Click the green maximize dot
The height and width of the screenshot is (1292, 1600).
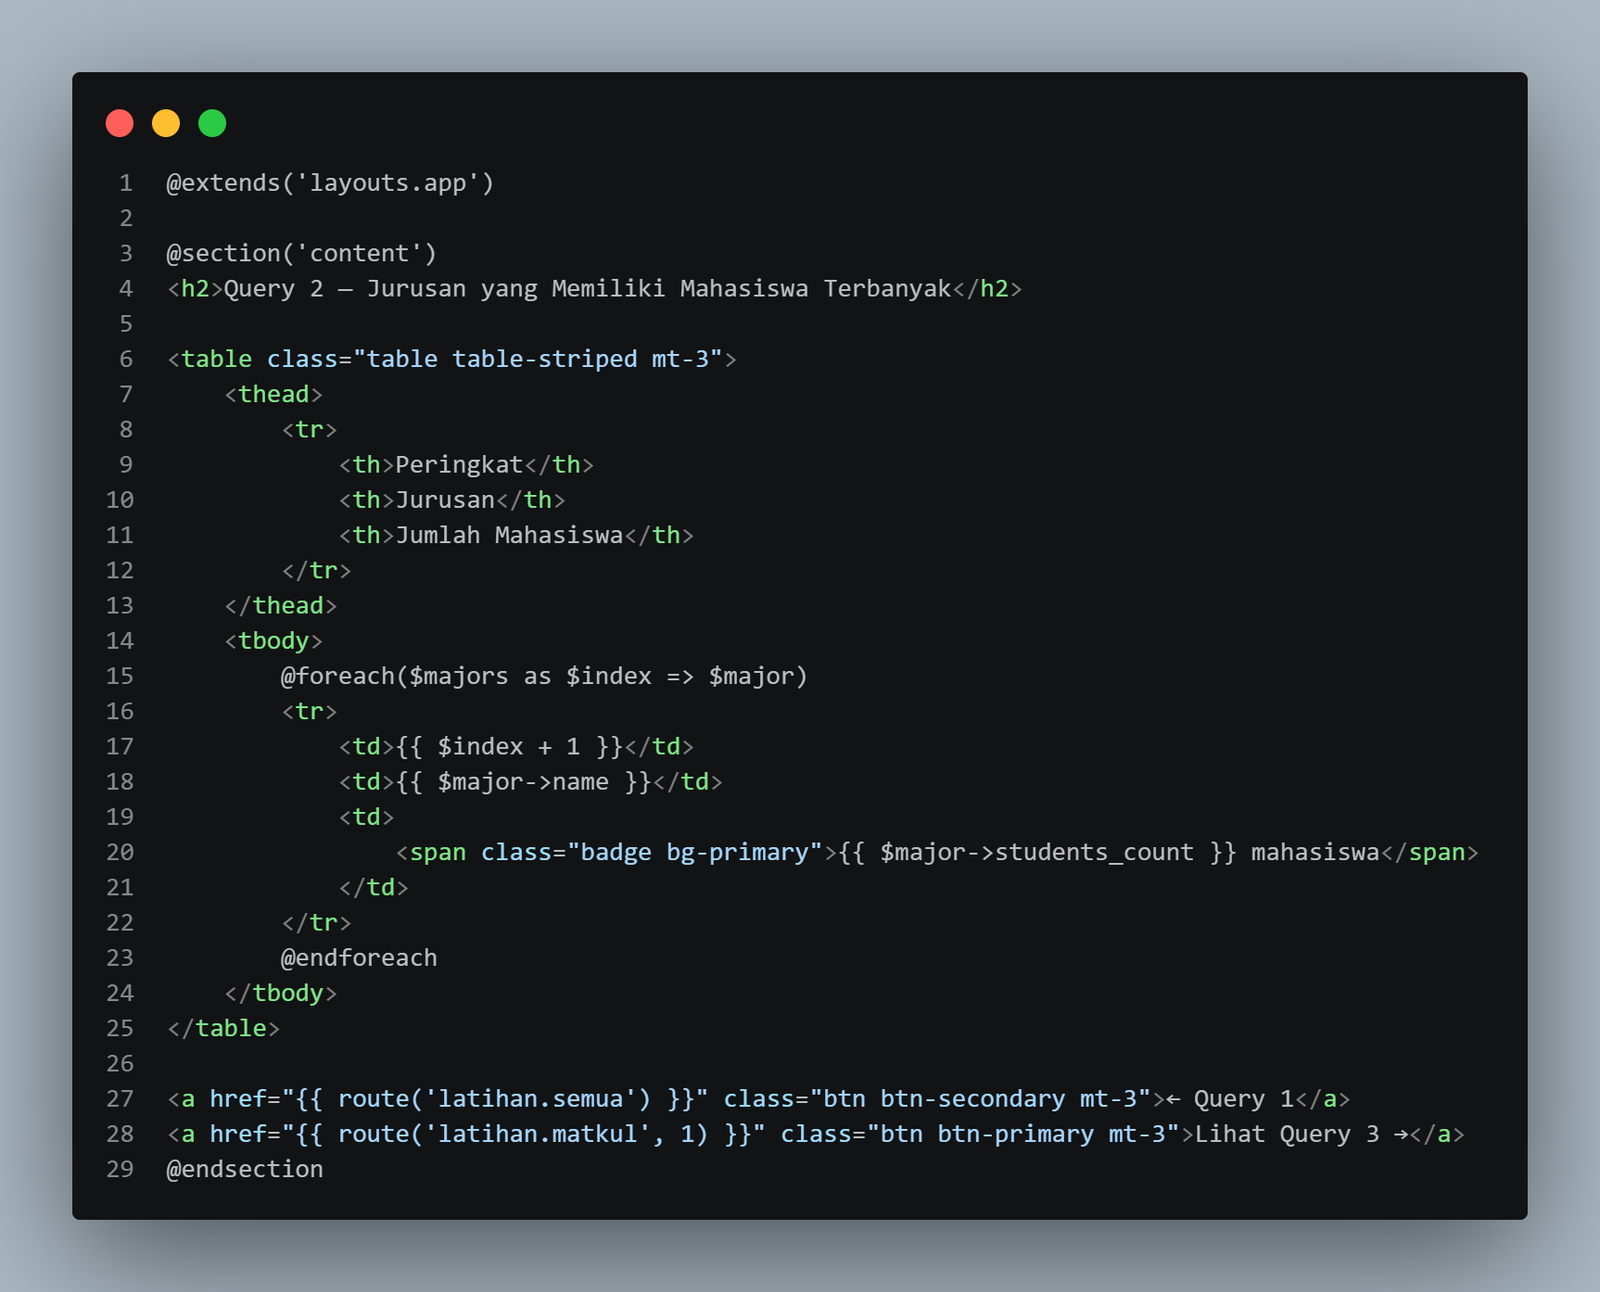[x=212, y=123]
